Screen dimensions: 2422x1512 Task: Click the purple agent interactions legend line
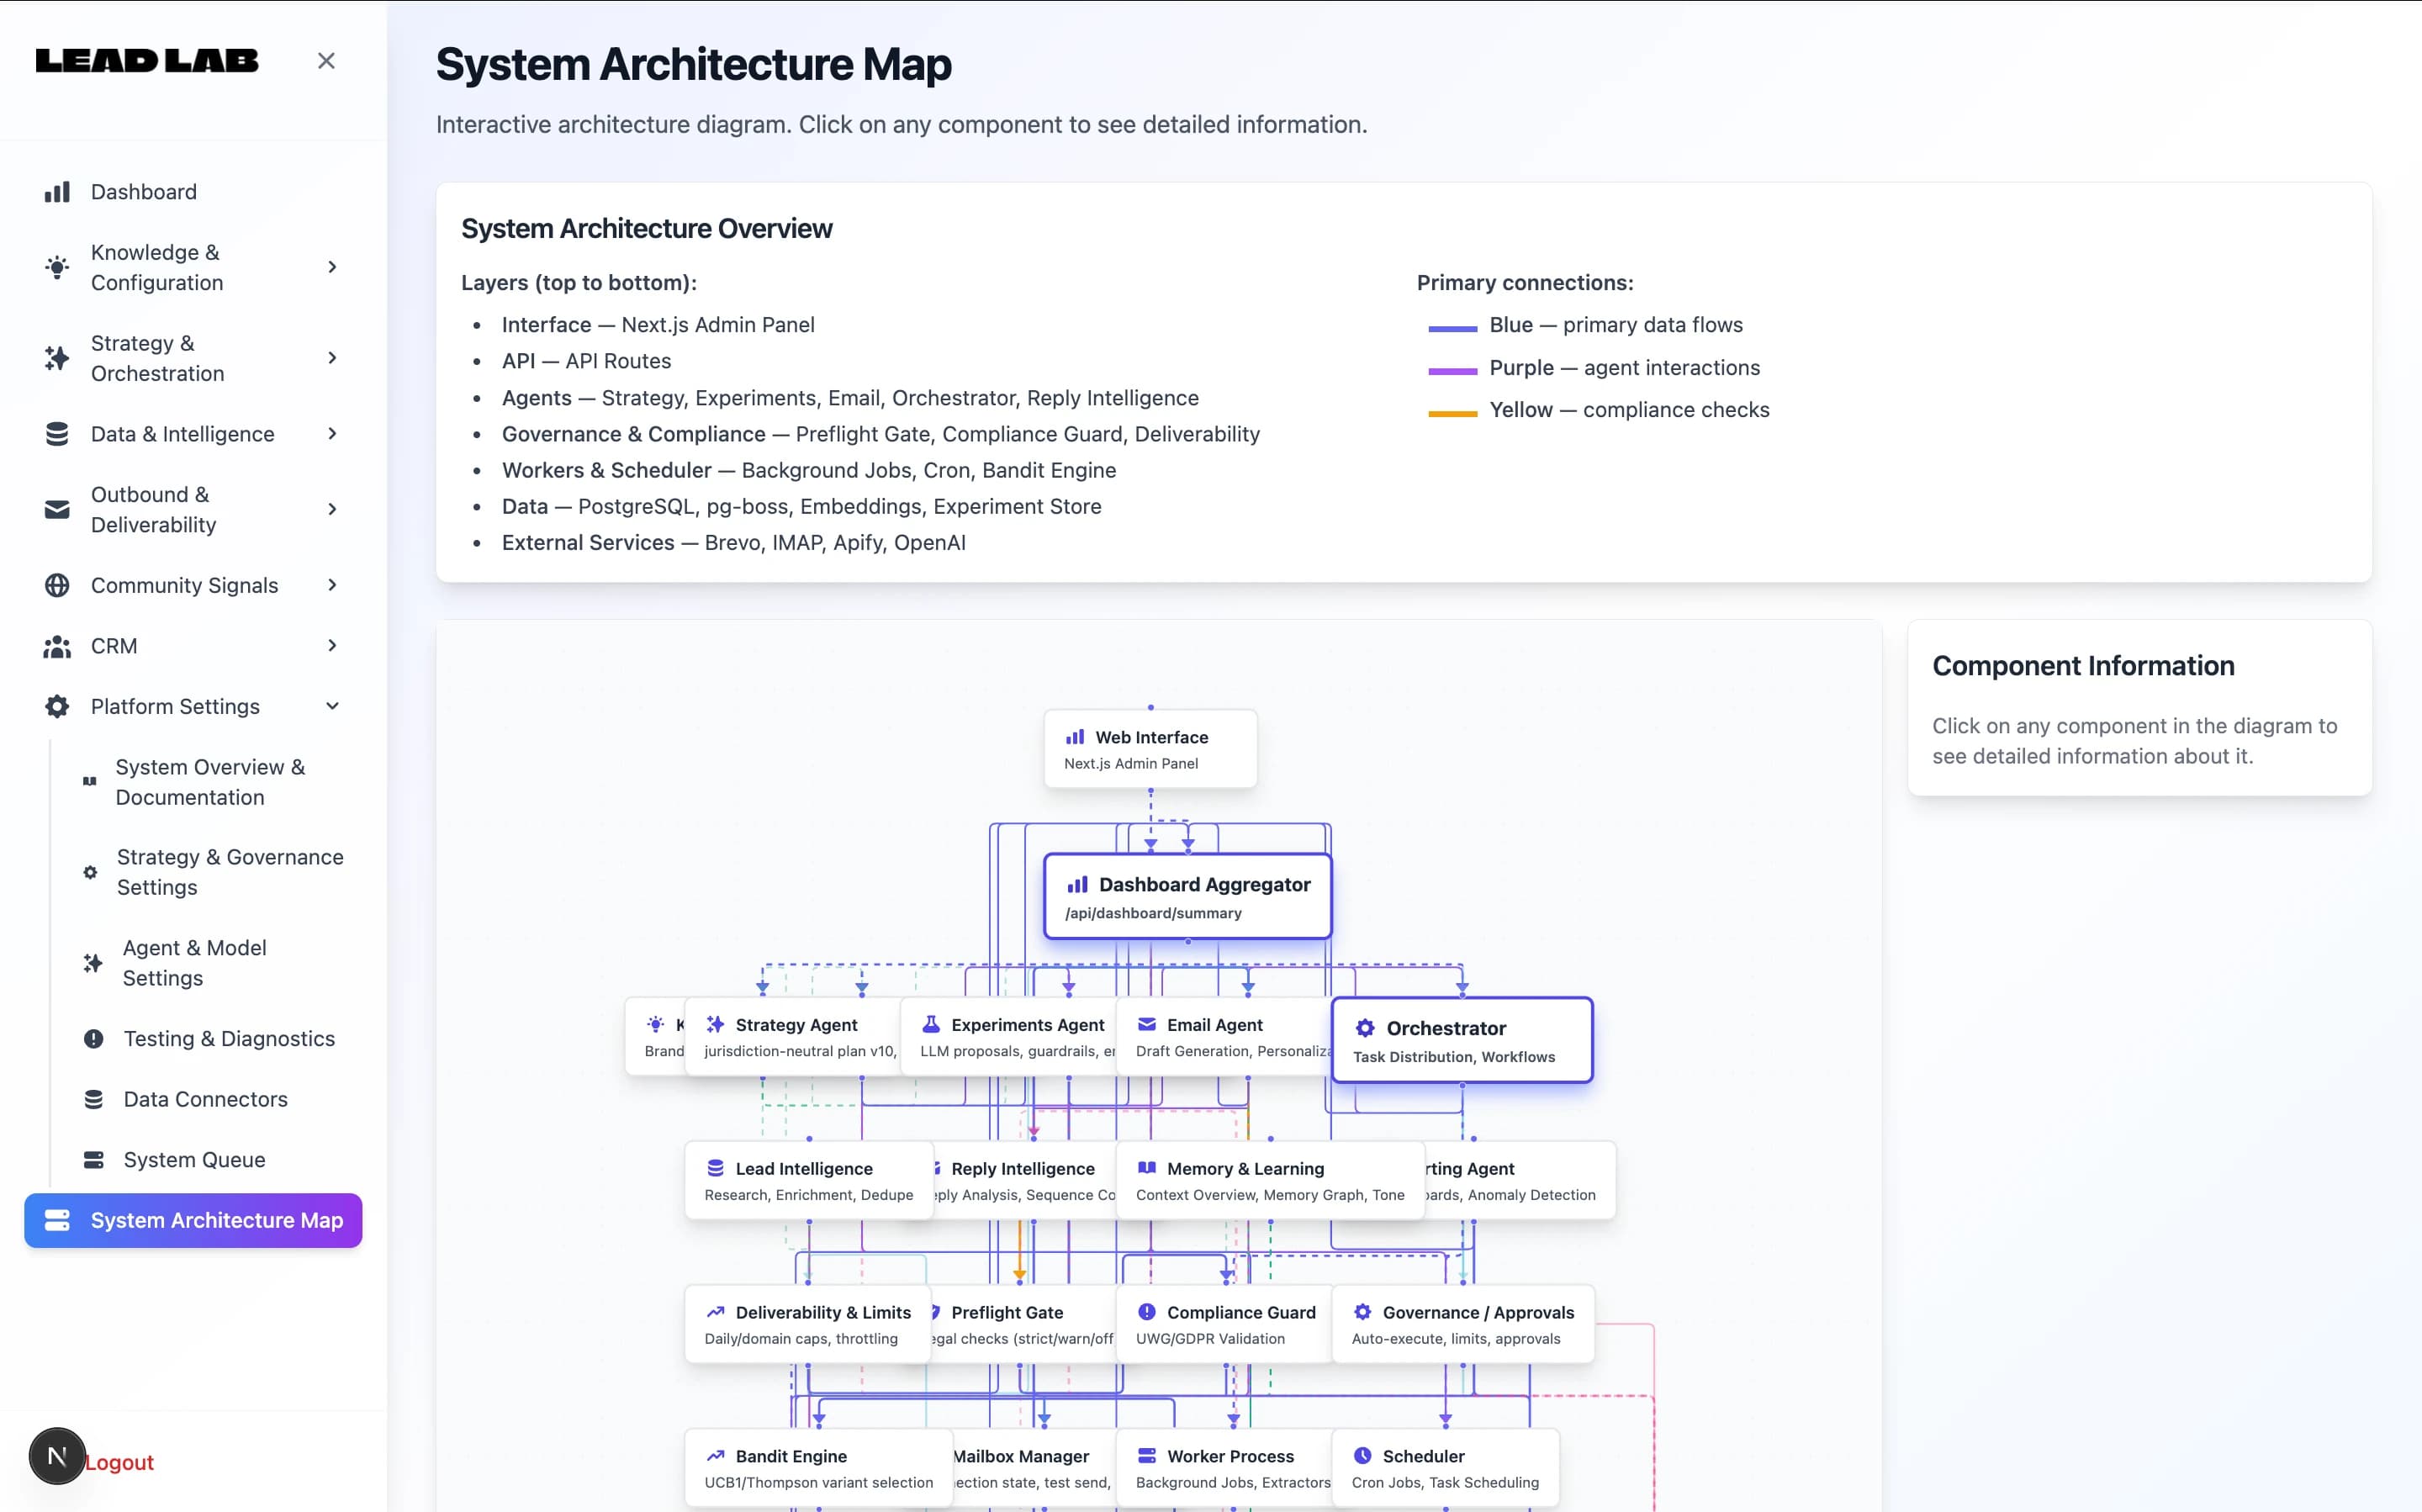coord(1452,371)
